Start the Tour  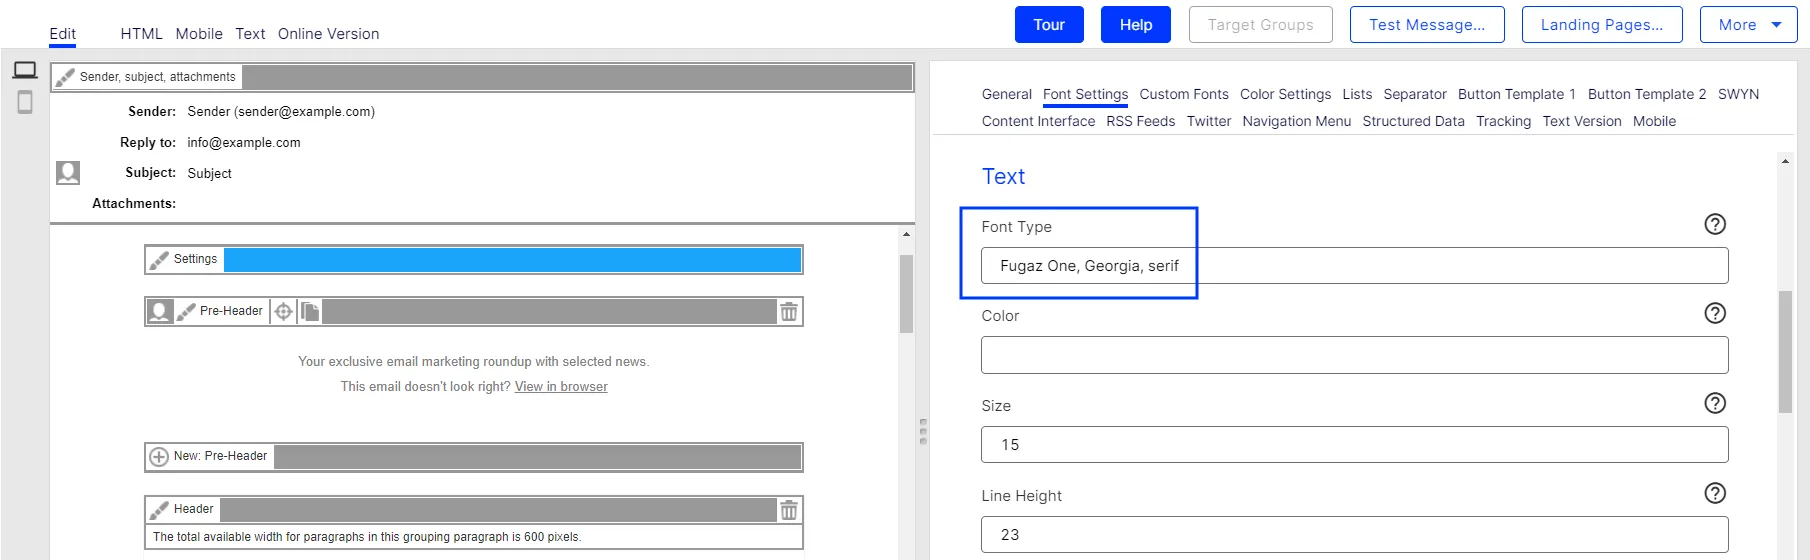(1049, 25)
